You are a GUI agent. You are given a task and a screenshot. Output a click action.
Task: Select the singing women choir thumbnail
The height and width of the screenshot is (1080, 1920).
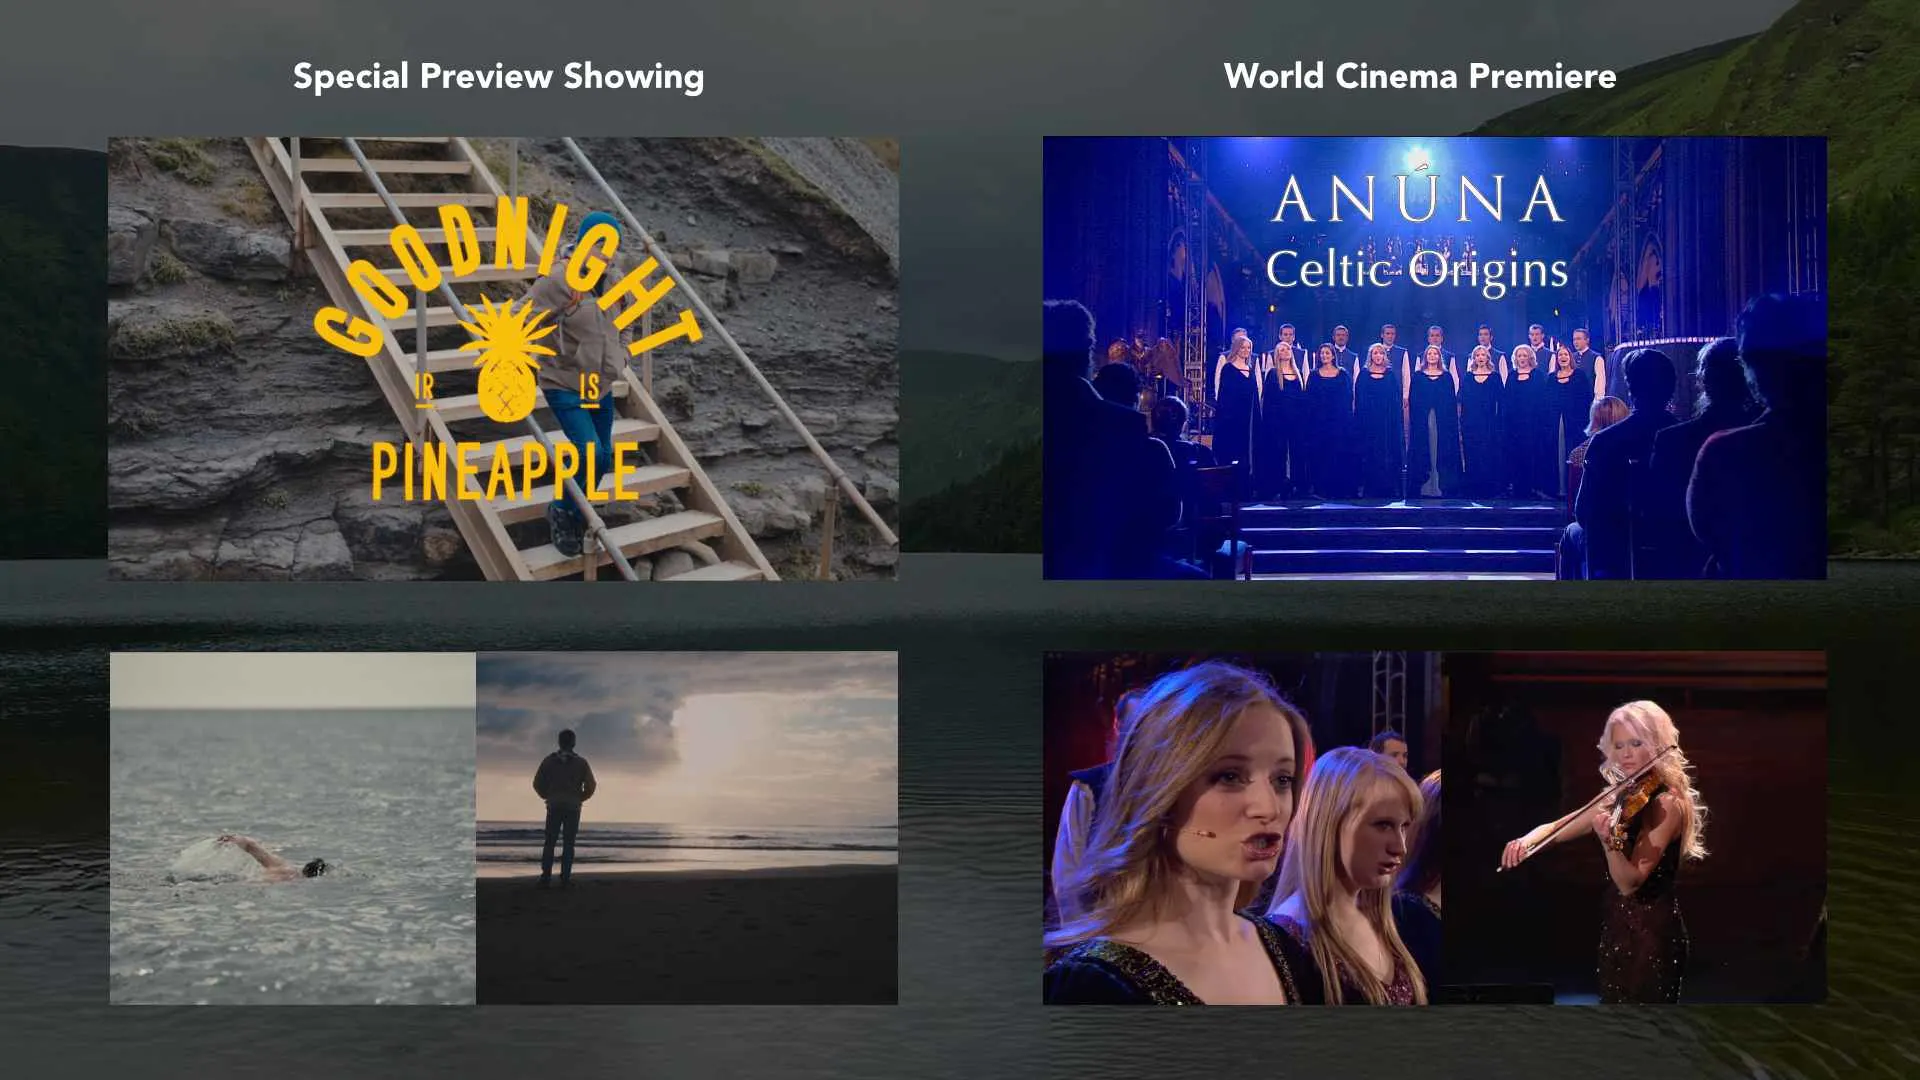coord(1242,828)
